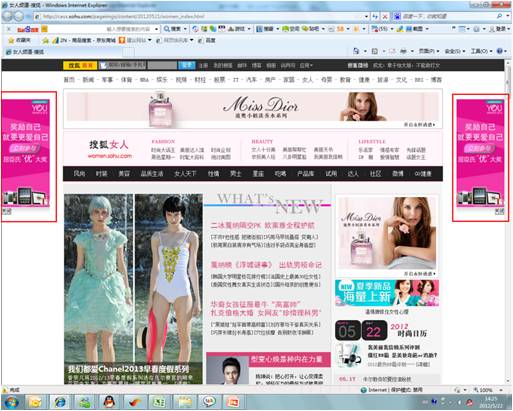Click the Miss Dior sidebar ad image

click(387, 233)
